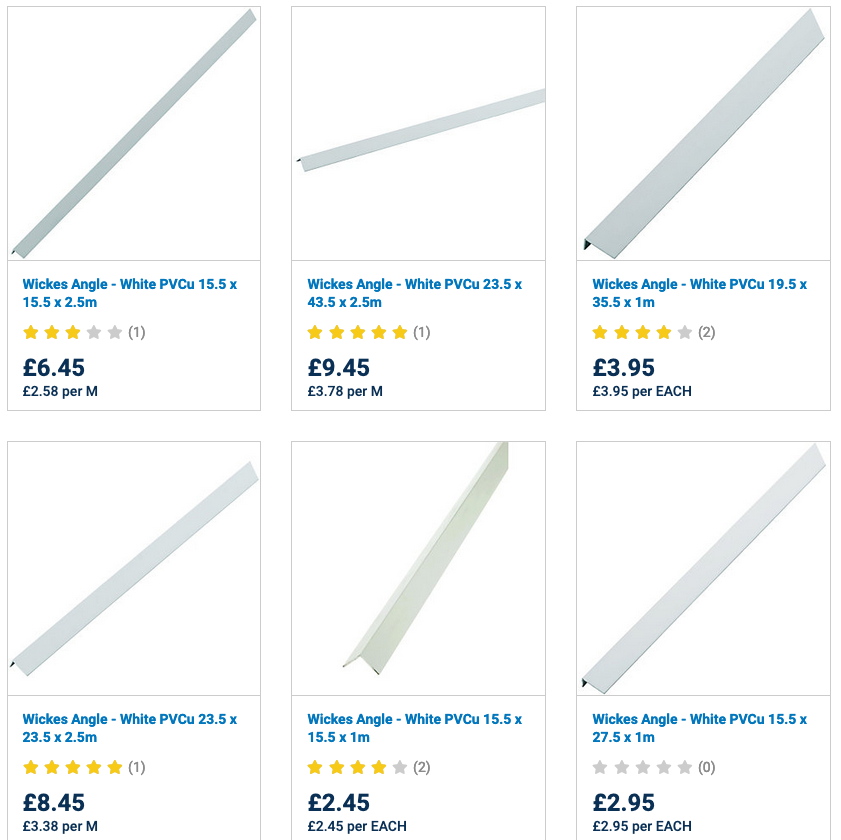The height and width of the screenshot is (840, 841).
Task: Click the £6.45 product image thumbnail
Action: click(134, 133)
